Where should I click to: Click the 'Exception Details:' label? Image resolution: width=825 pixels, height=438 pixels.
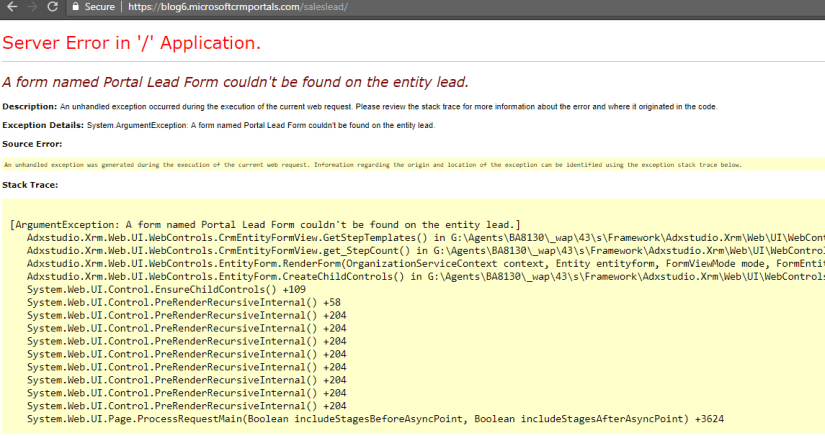pos(43,125)
